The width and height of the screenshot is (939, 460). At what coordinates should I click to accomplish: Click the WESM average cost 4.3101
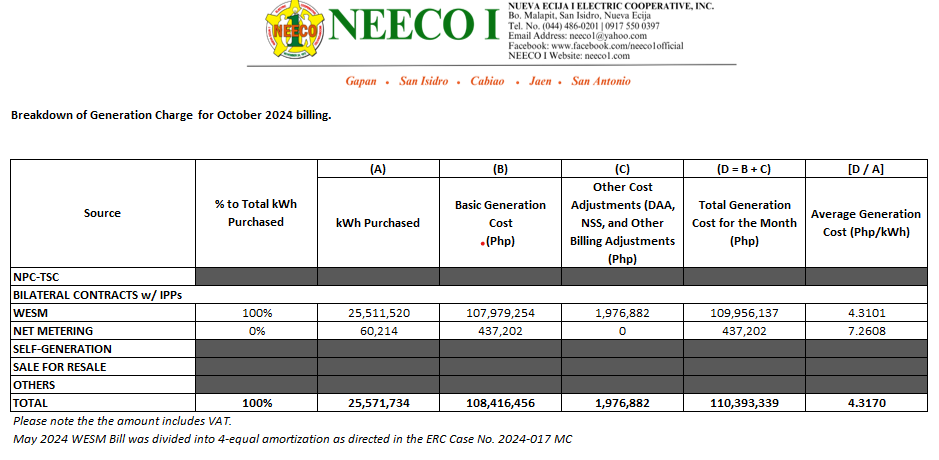click(x=865, y=313)
